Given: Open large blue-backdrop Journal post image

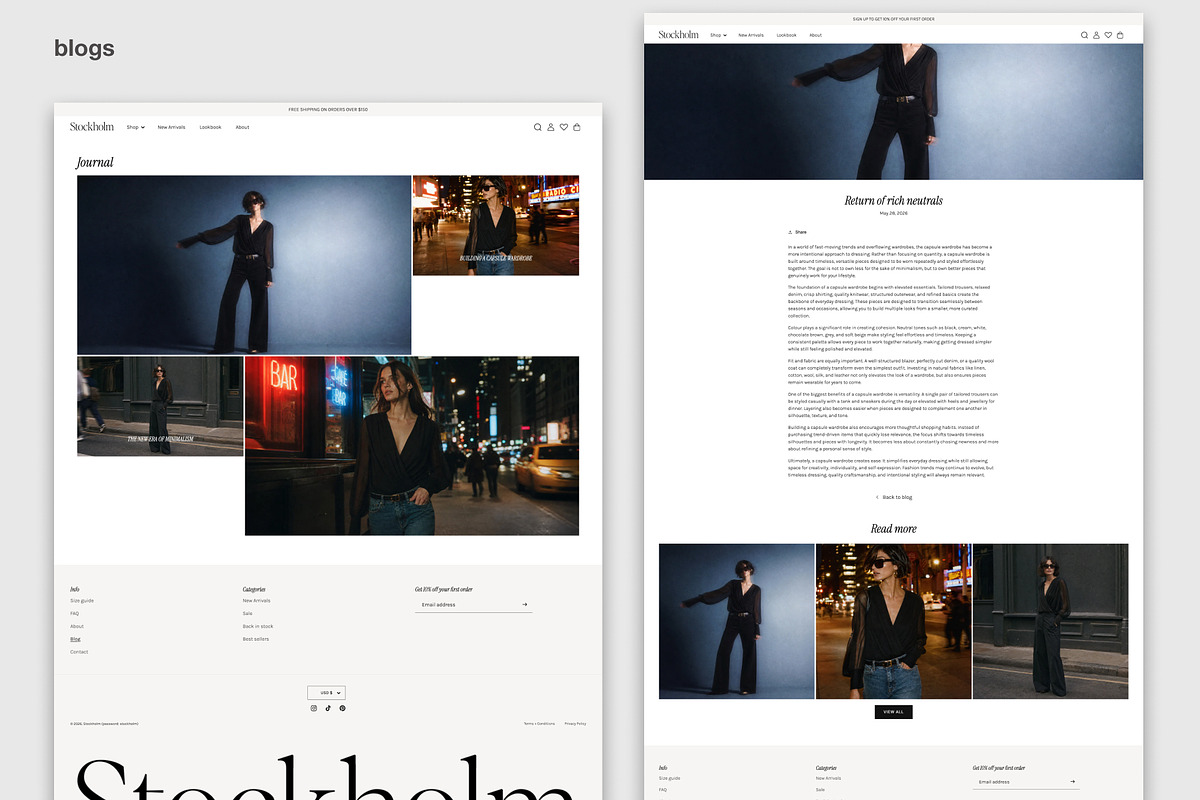Looking at the screenshot, I should click(x=244, y=265).
